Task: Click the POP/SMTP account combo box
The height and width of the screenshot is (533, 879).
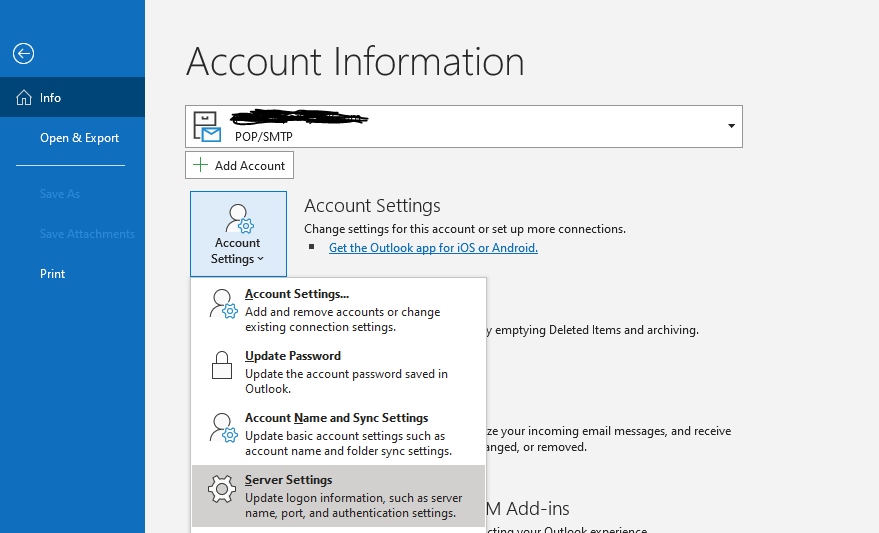Action: [x=463, y=126]
